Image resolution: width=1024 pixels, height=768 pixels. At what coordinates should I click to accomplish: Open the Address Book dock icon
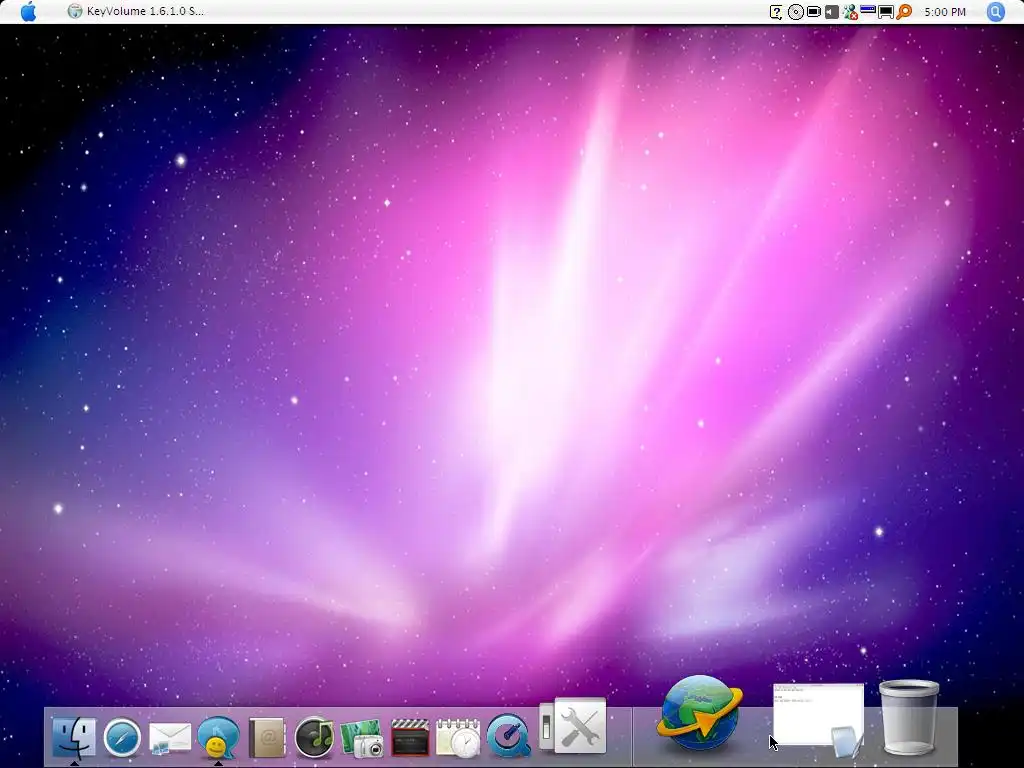[267, 738]
